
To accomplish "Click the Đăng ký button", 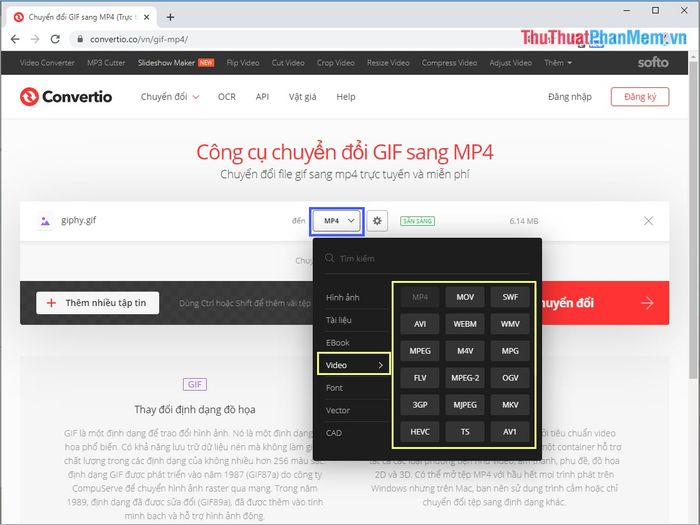I will click(x=640, y=96).
